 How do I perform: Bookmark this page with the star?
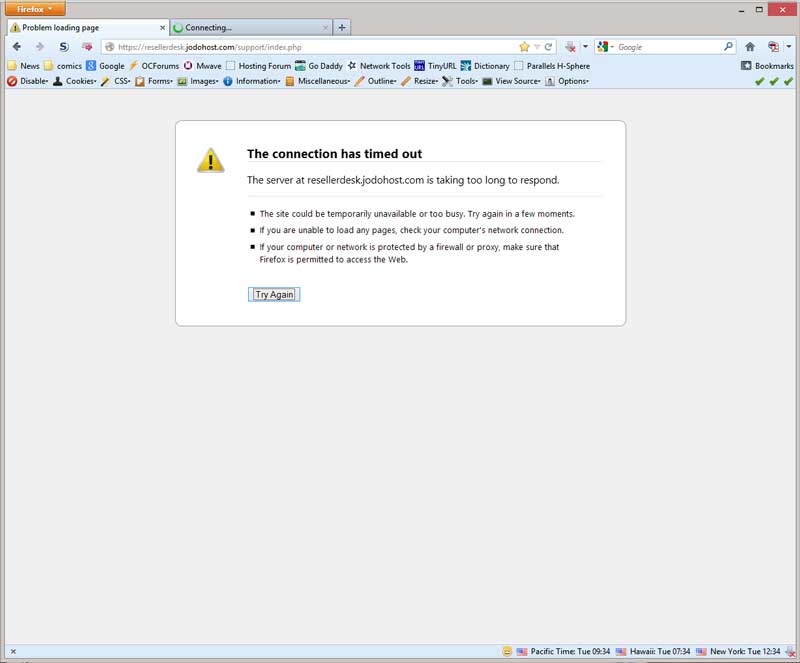point(524,47)
